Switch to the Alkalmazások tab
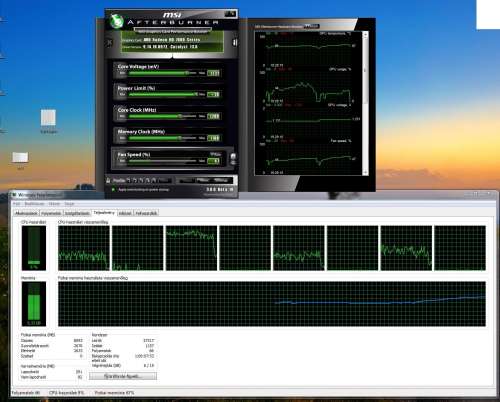 coord(26,213)
